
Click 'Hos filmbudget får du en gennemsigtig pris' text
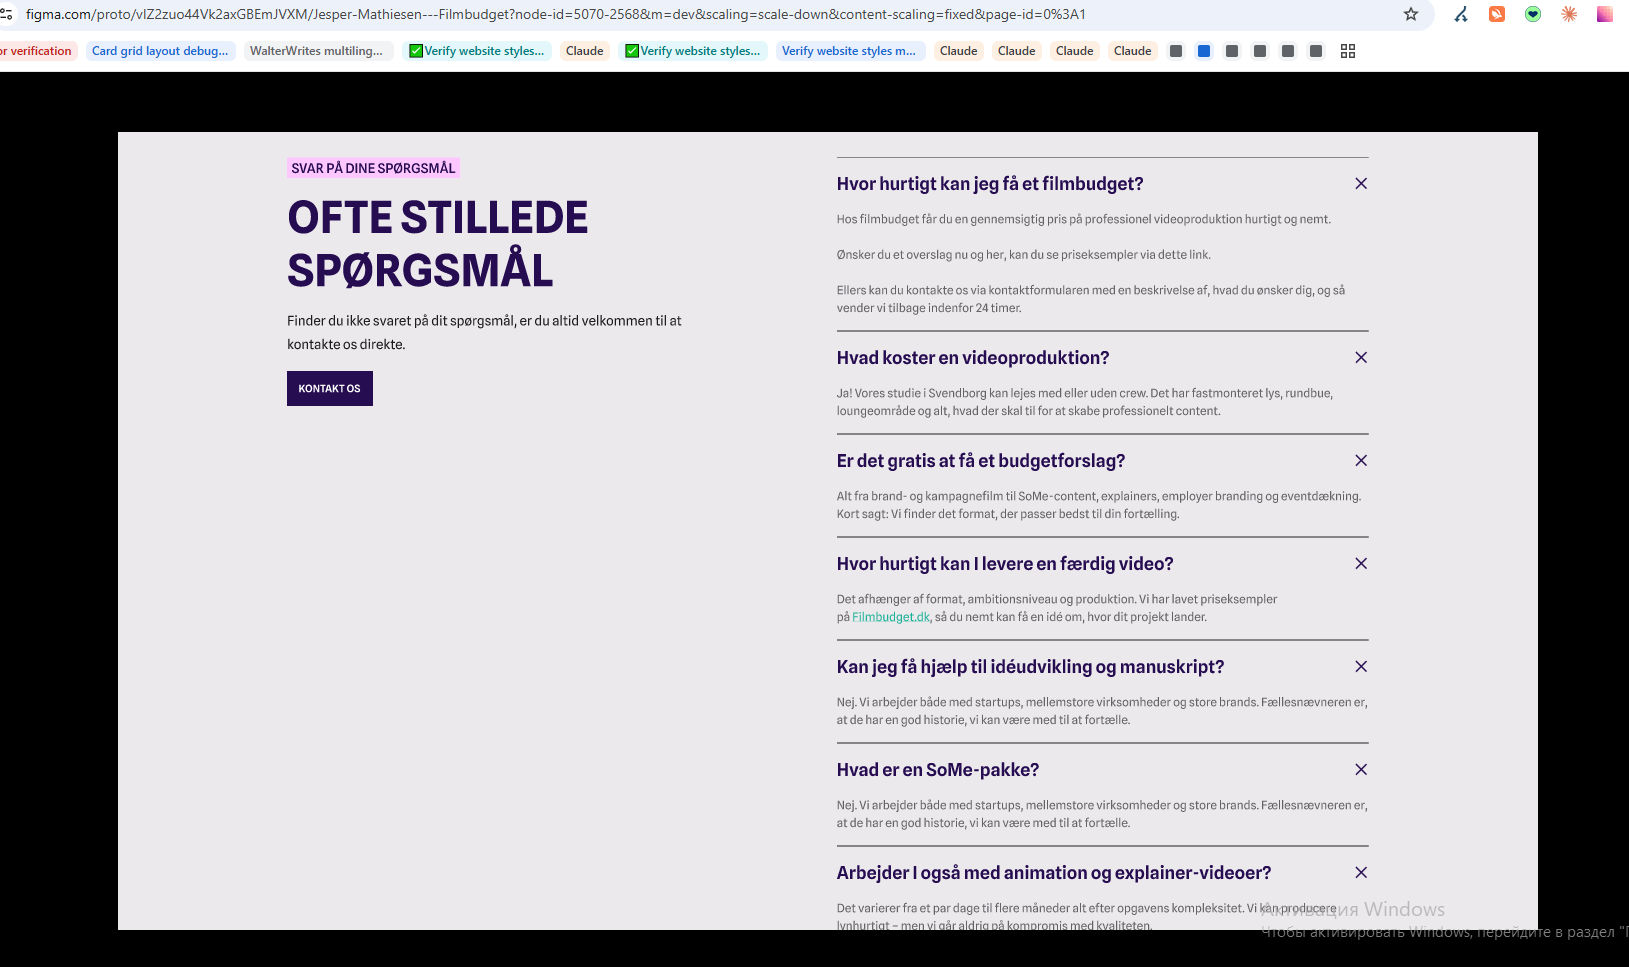pyautogui.click(x=1084, y=219)
